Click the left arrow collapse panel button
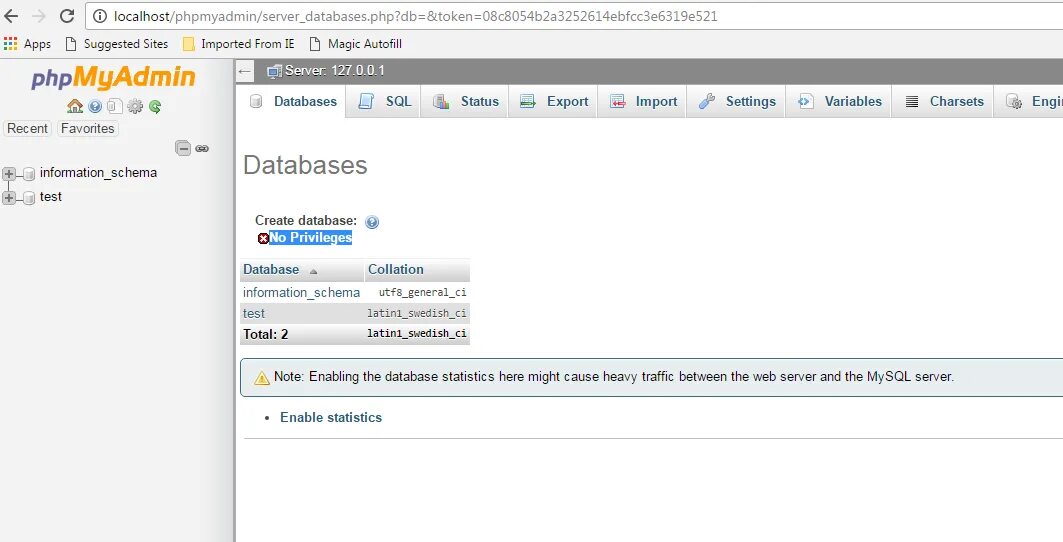This screenshot has width=1063, height=542. [245, 71]
